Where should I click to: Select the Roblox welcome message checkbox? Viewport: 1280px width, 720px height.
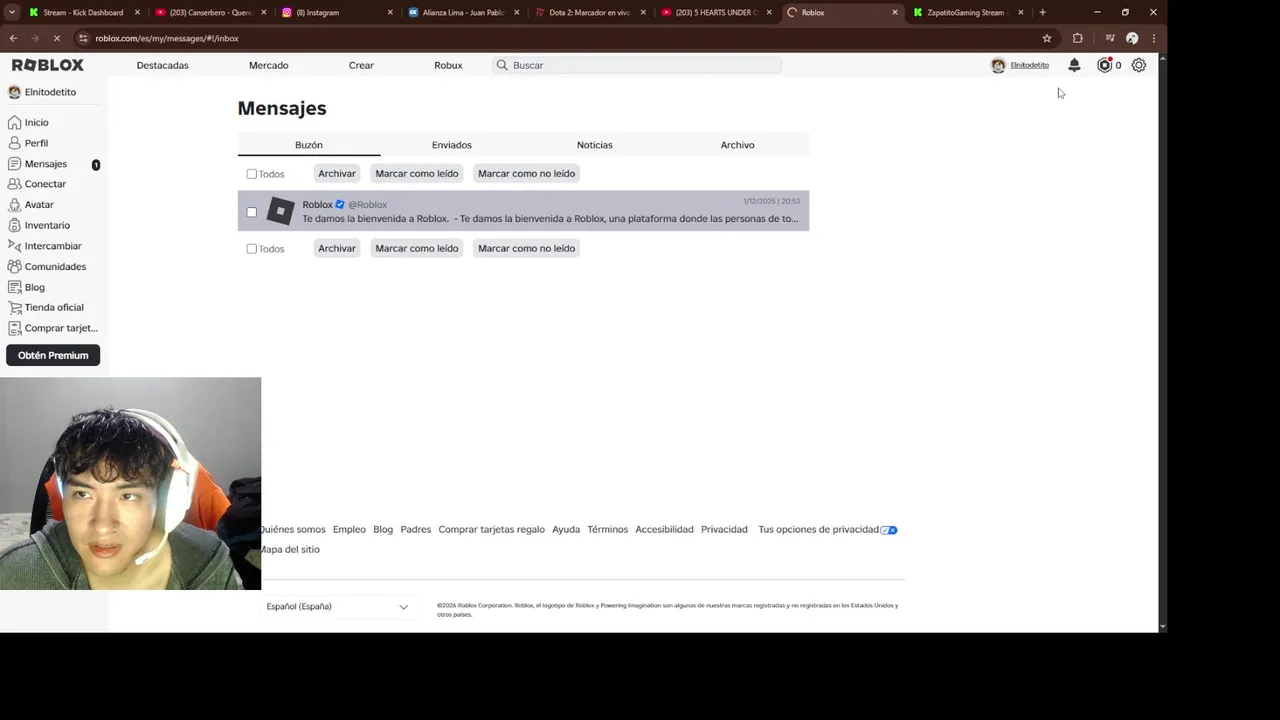click(251, 212)
